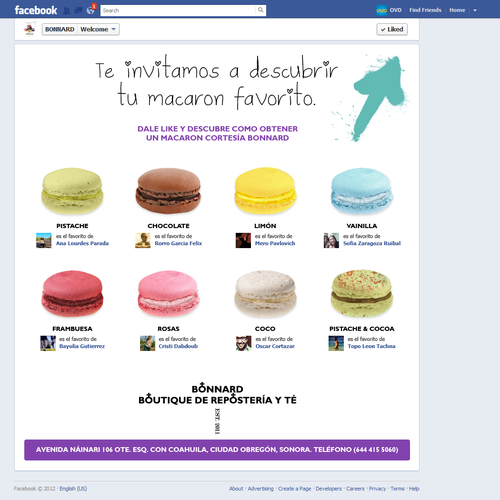Click the pink Rosas macaron
500x500 pixels.
pos(168,294)
